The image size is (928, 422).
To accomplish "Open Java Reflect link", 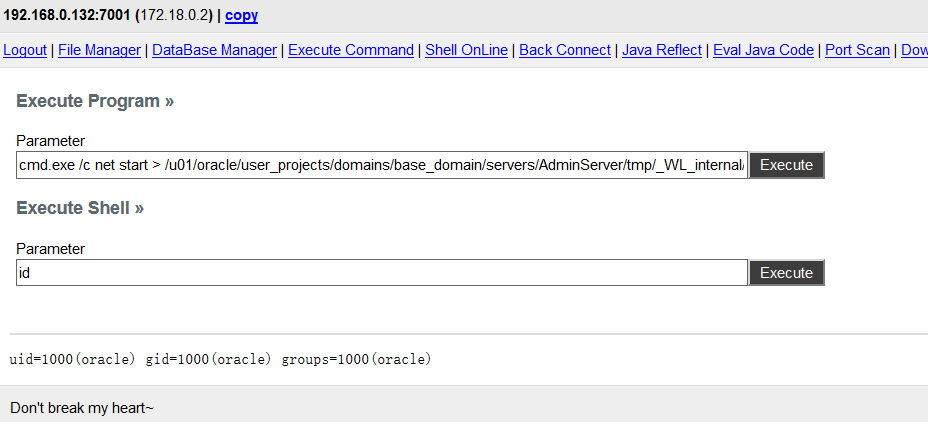I will tap(662, 50).
